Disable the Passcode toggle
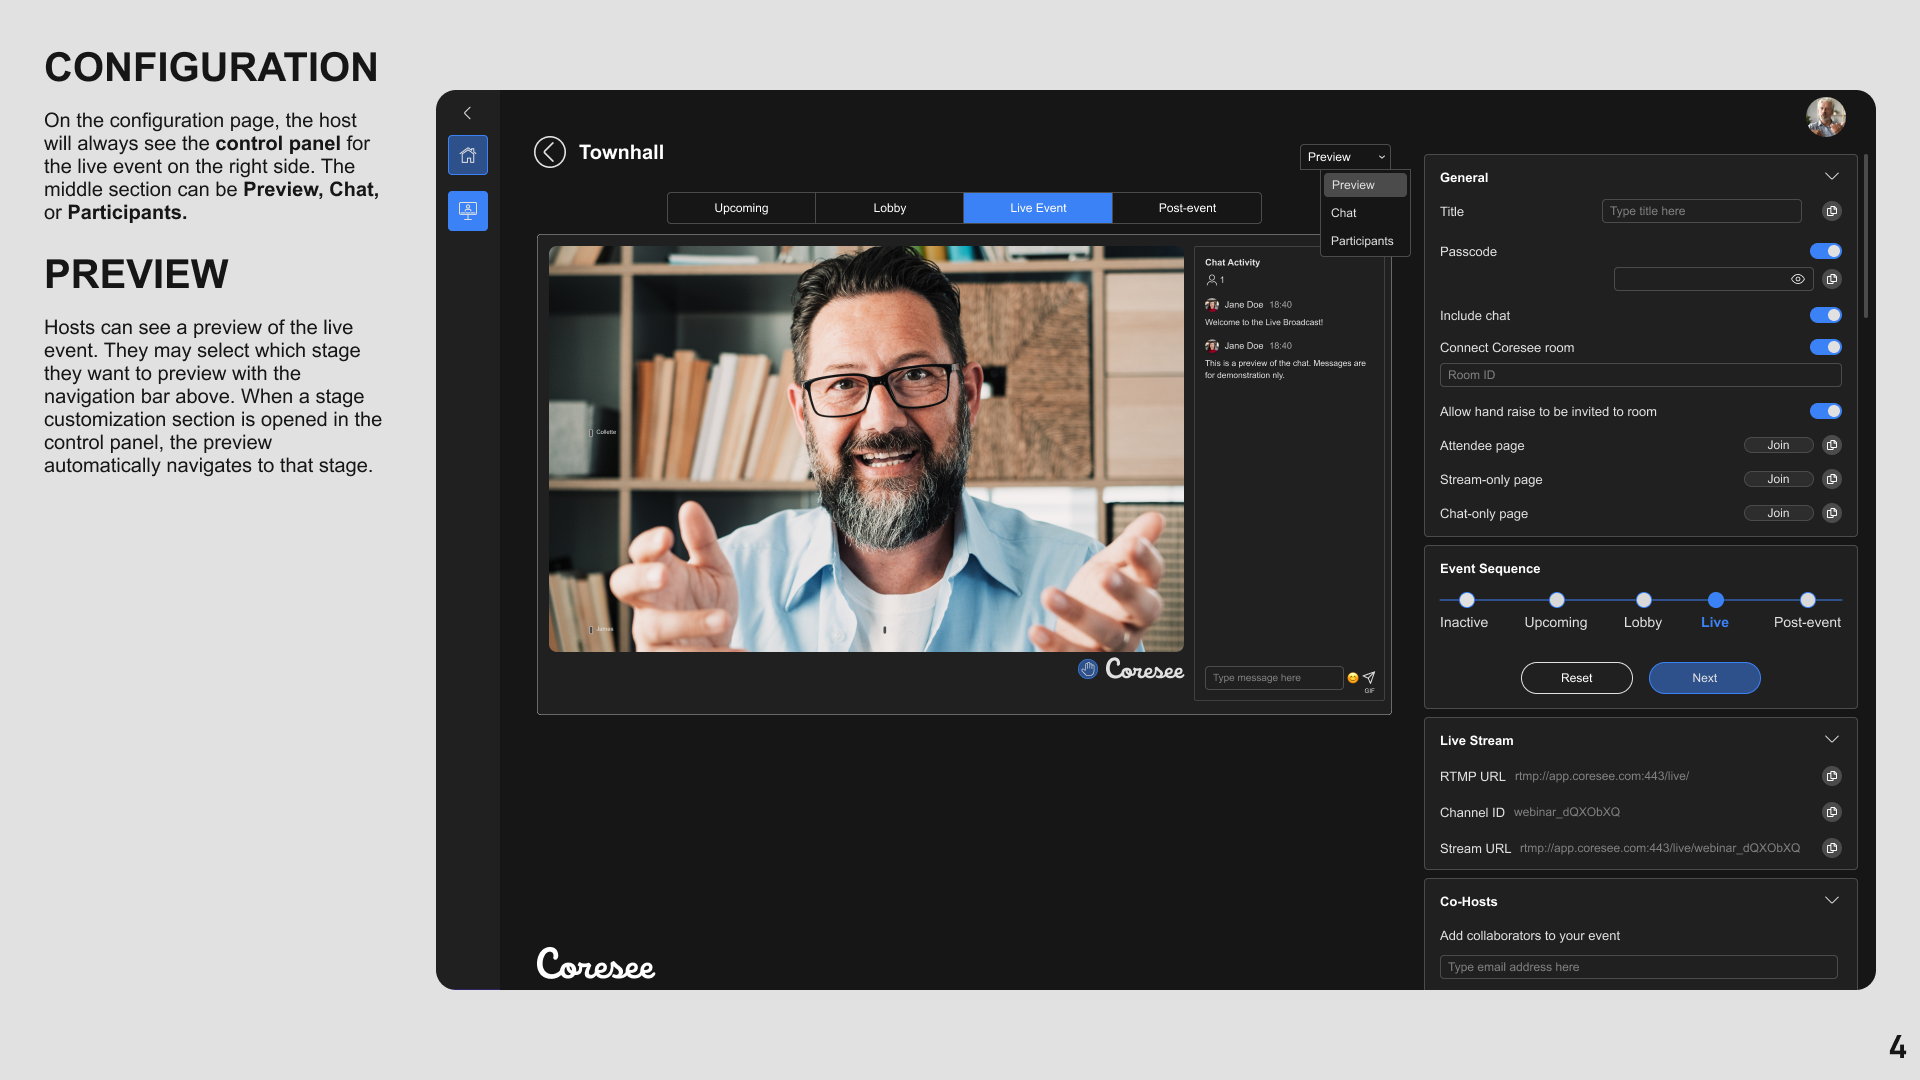Viewport: 1920px width, 1080px height. (x=1825, y=251)
